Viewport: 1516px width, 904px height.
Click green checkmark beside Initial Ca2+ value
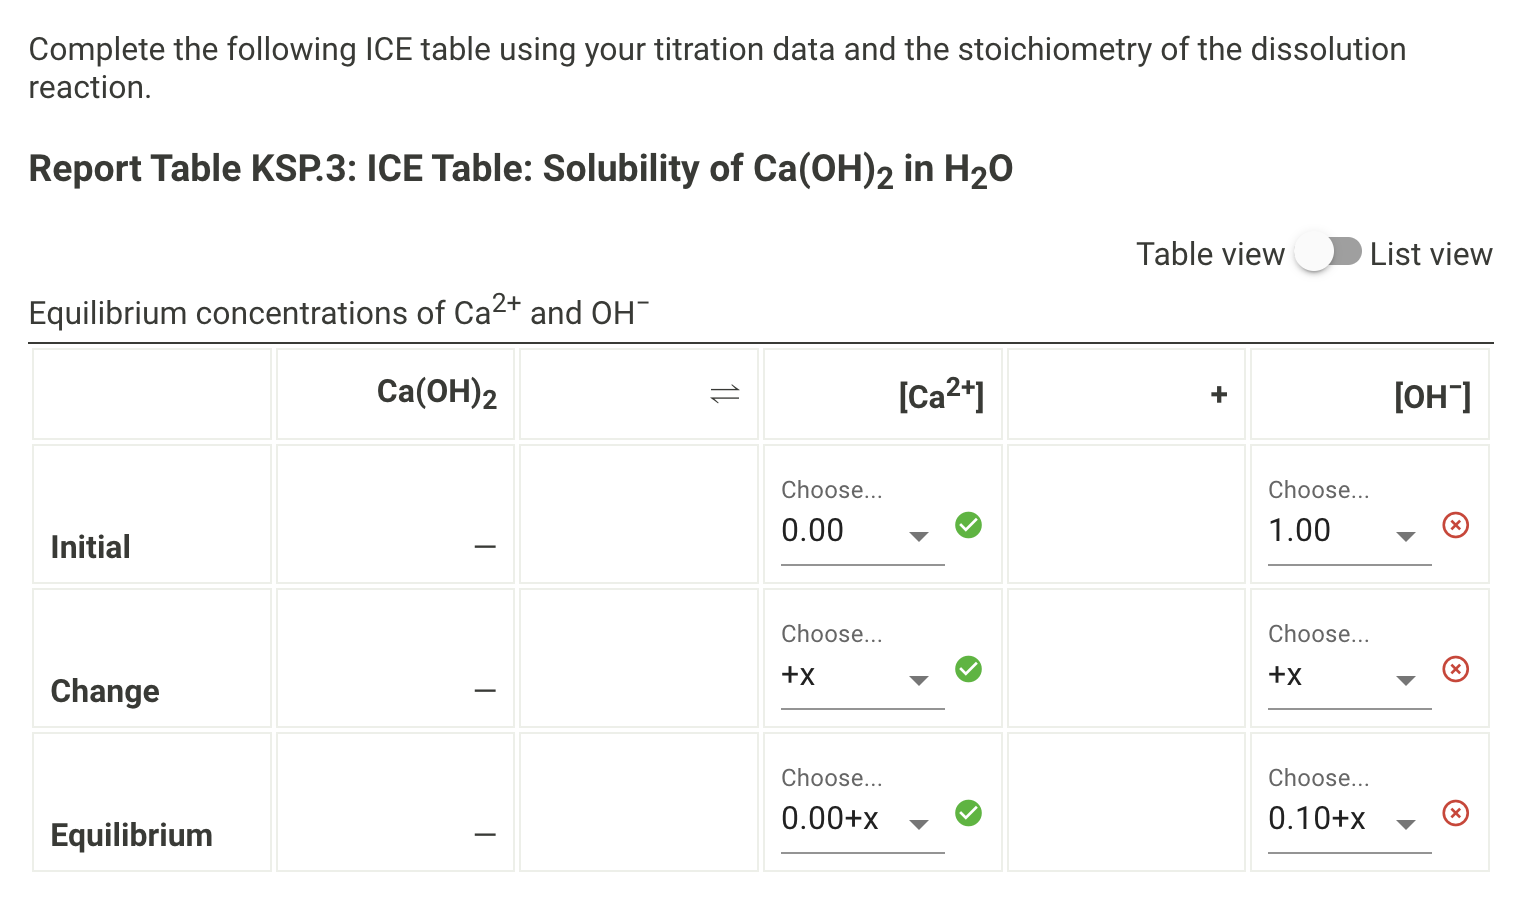(x=968, y=525)
